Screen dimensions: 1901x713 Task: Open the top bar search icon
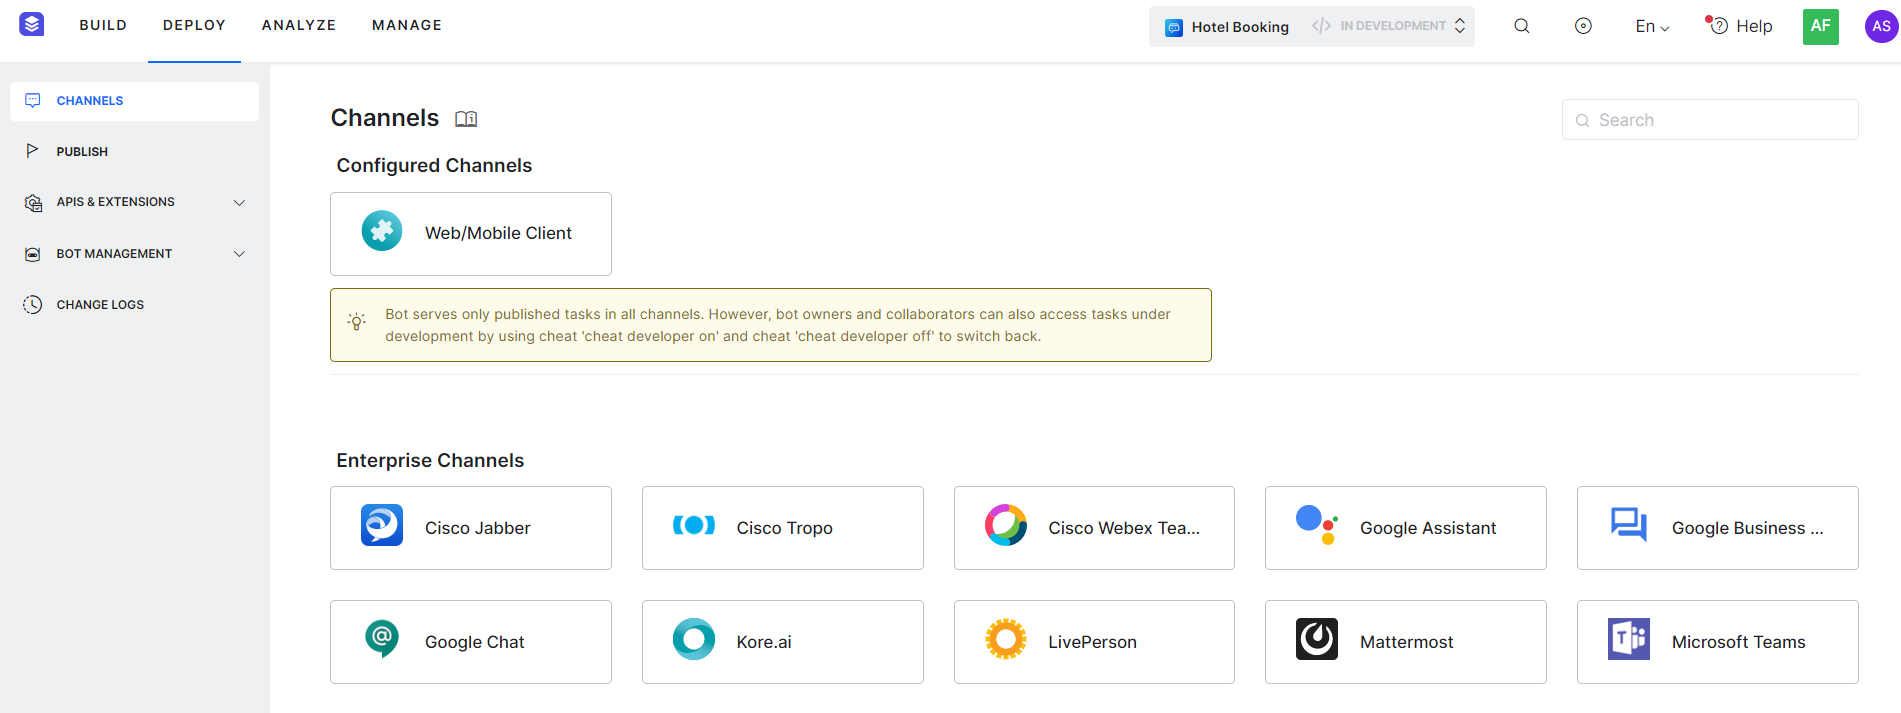pyautogui.click(x=1522, y=26)
